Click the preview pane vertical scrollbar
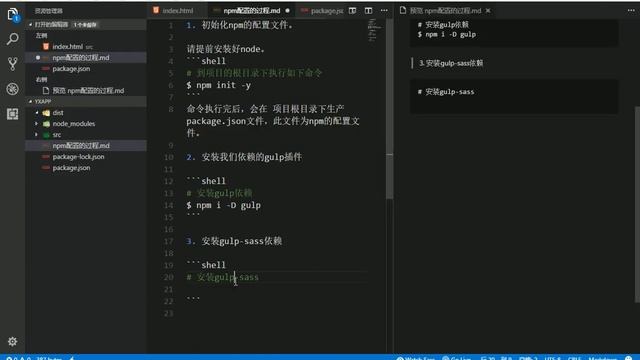 637,204
